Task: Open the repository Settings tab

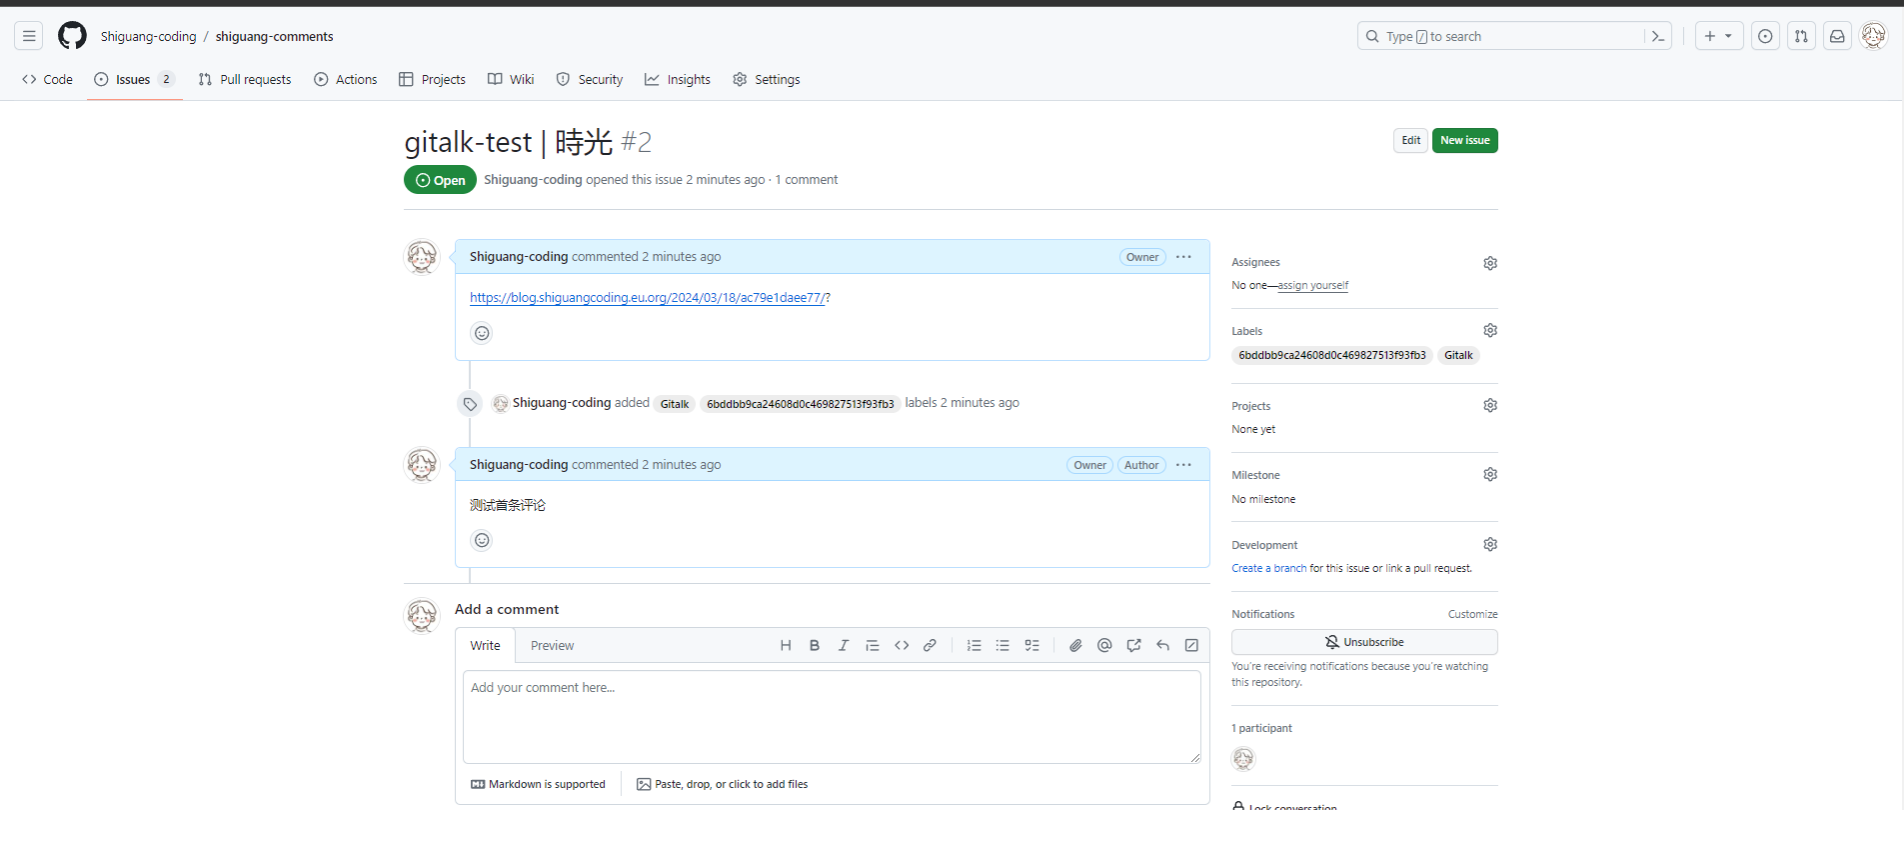Action: tap(767, 80)
